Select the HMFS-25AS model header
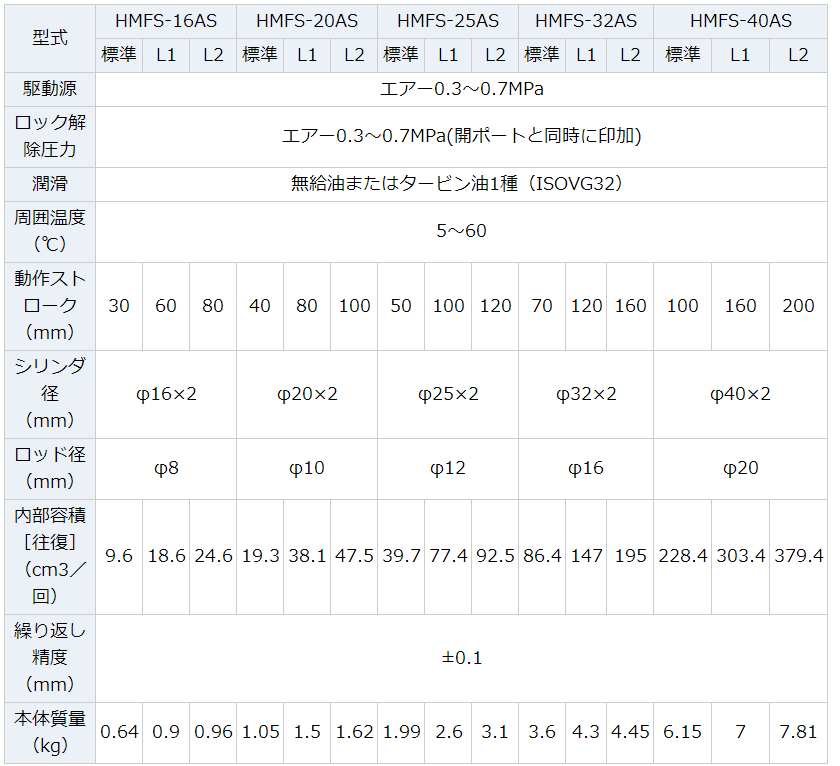The image size is (840, 766). coord(448,21)
